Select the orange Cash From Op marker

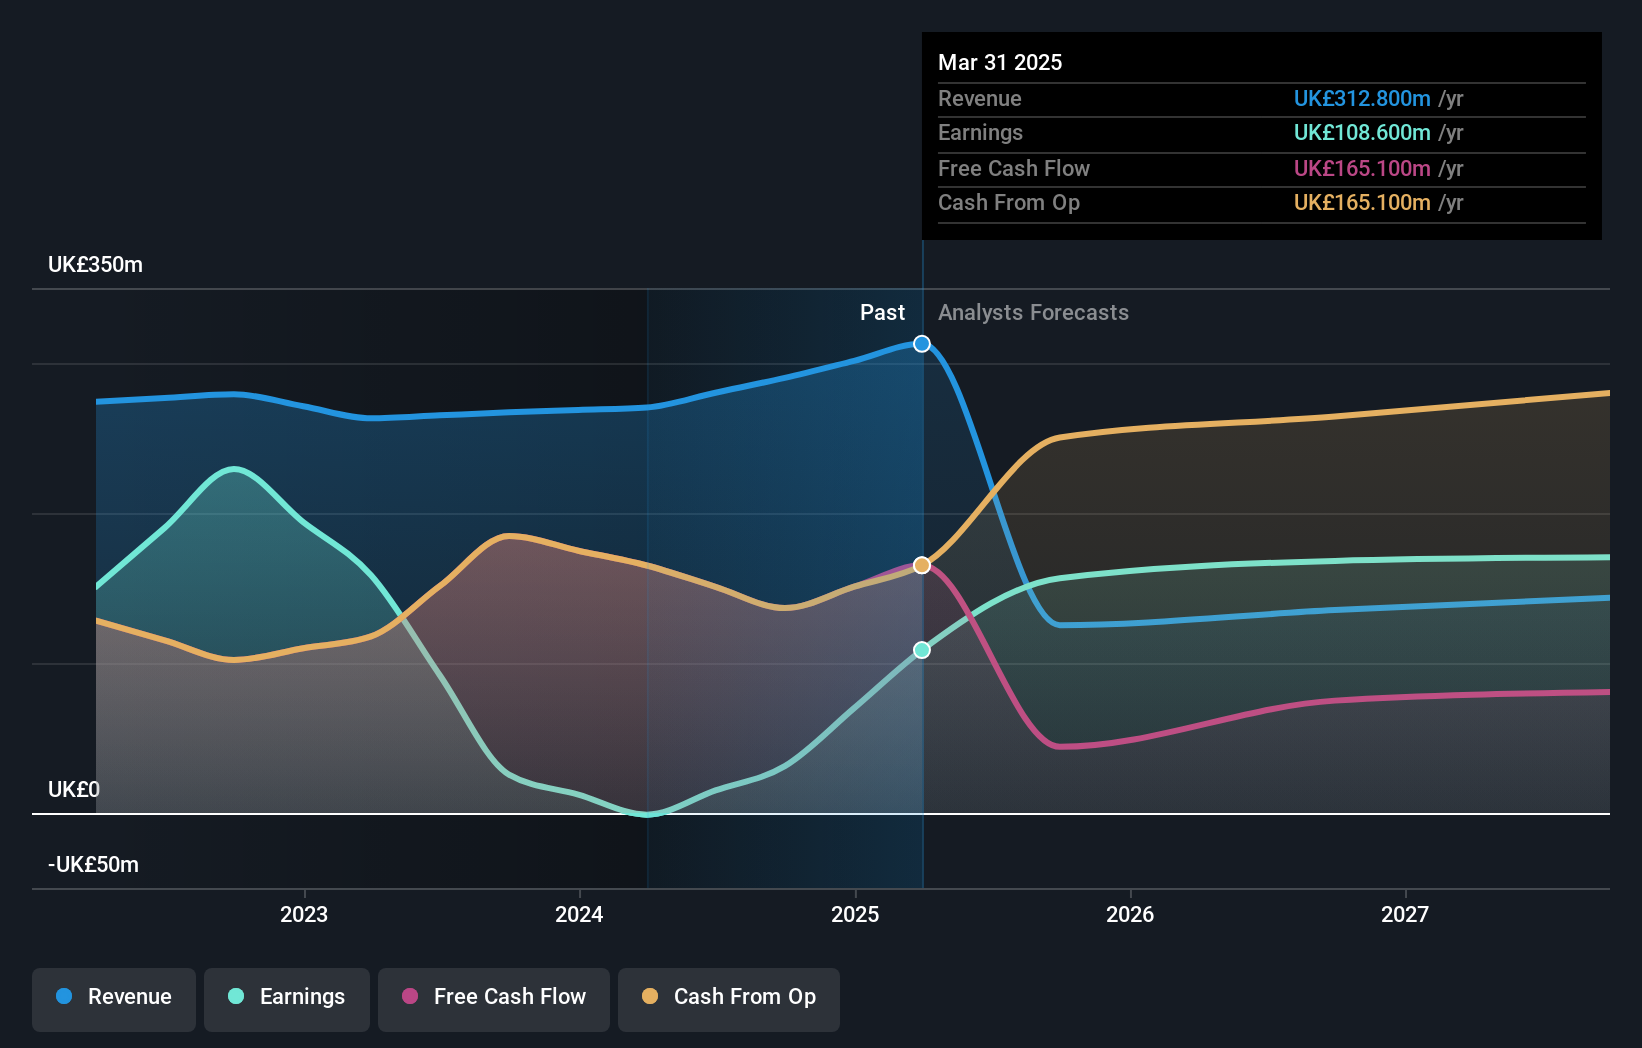pos(921,564)
